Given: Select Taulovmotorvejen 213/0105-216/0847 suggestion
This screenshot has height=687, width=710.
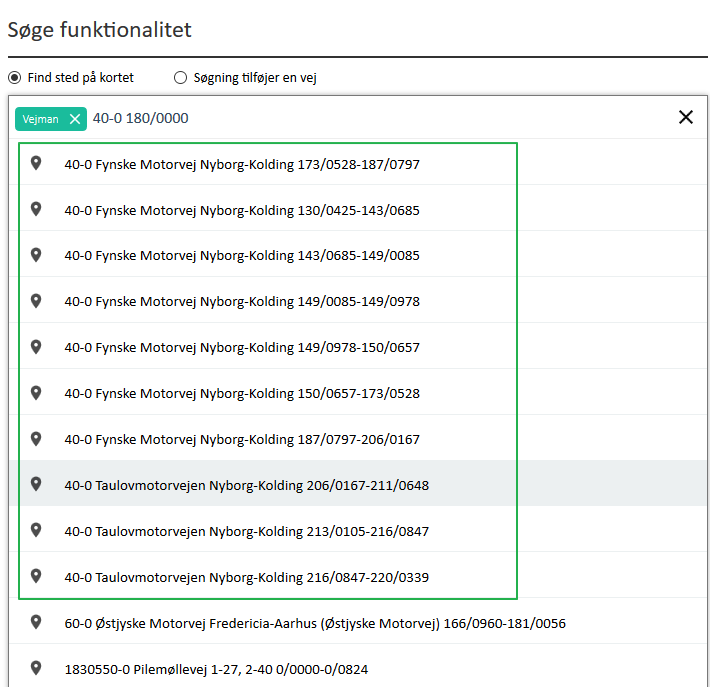Looking at the screenshot, I should click(x=246, y=532).
